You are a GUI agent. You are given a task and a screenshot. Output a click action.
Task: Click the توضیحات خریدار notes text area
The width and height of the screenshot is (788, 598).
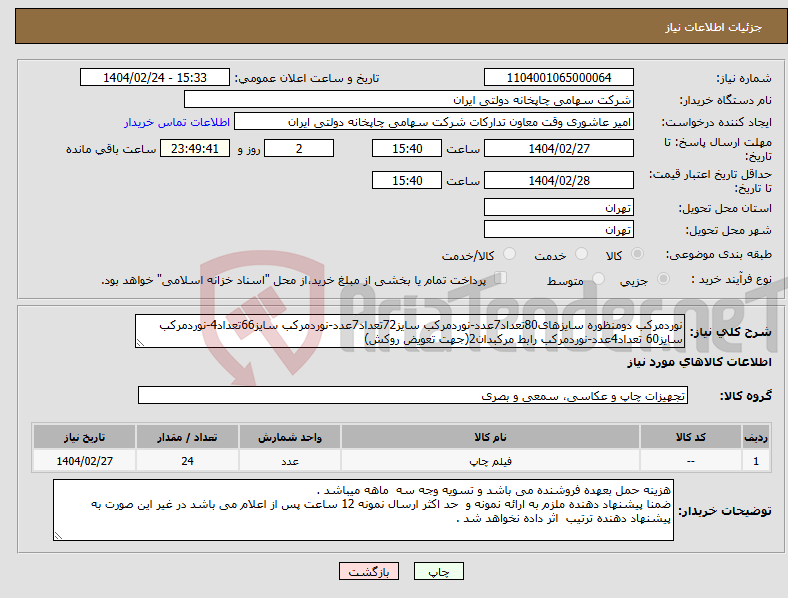tap(363, 510)
